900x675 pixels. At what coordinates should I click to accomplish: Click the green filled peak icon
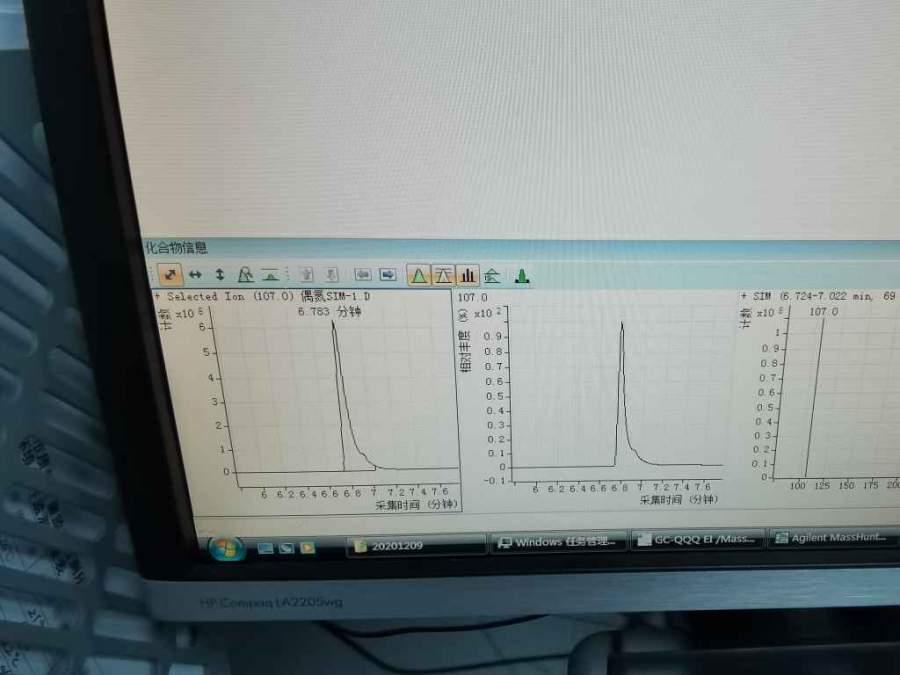click(x=522, y=276)
